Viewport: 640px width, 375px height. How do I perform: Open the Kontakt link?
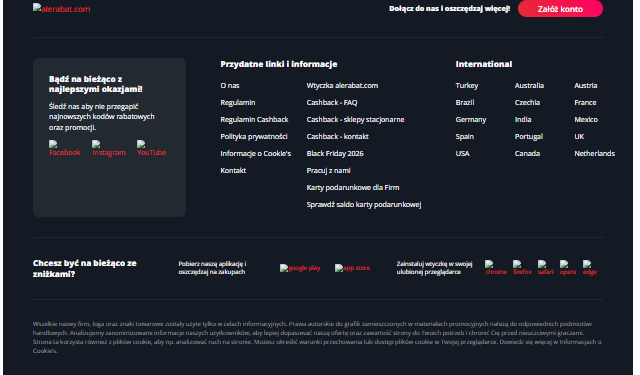click(x=233, y=171)
